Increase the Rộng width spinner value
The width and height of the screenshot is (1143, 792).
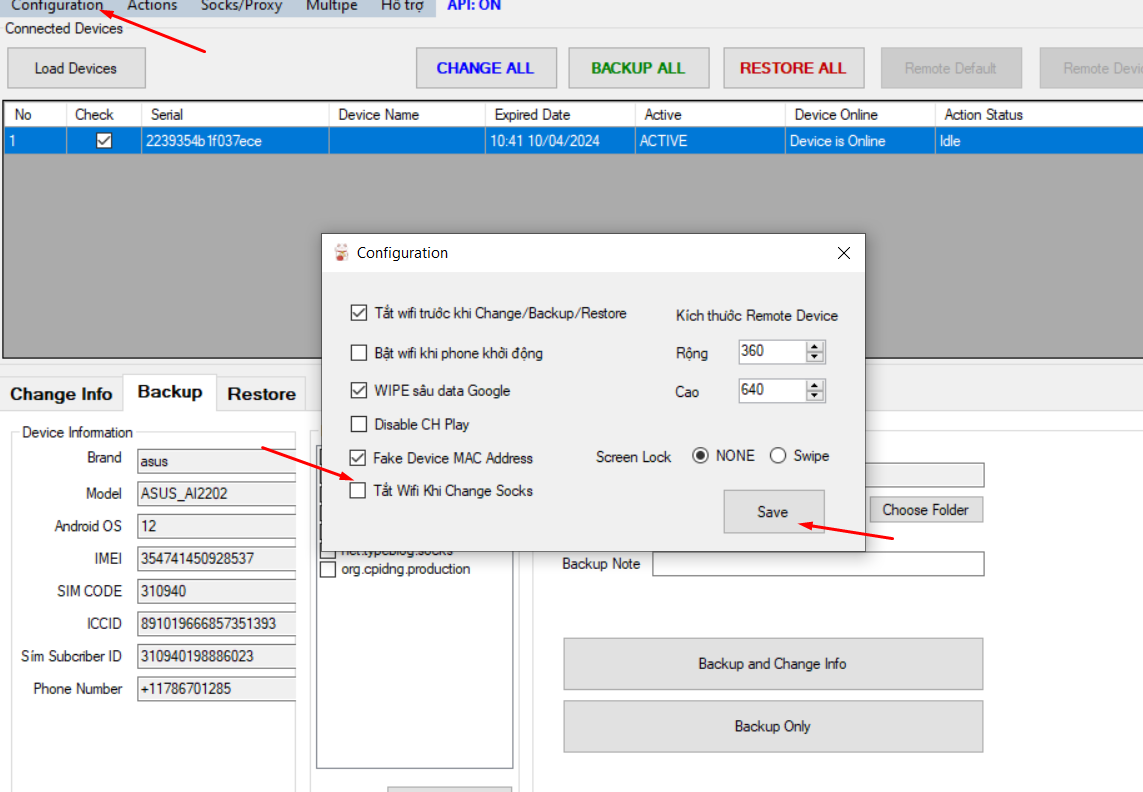coord(815,347)
